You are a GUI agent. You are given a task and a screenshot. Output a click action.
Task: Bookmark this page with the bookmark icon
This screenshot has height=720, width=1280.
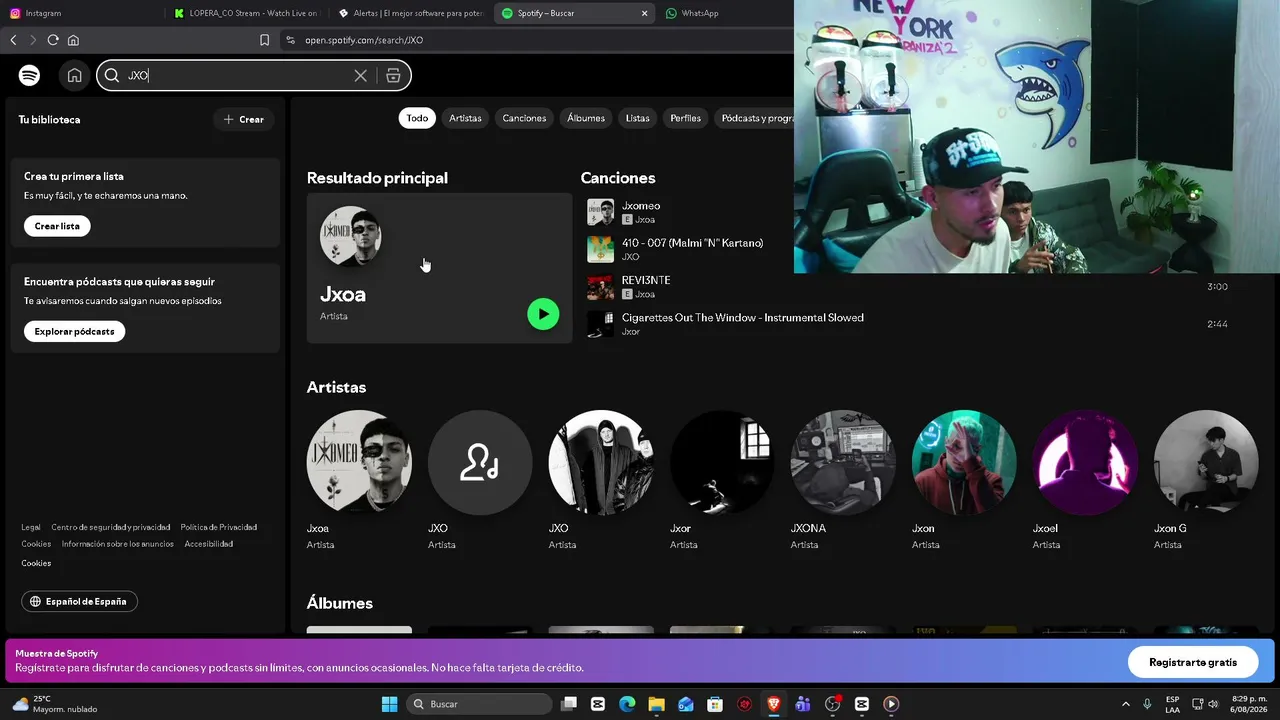click(x=264, y=40)
